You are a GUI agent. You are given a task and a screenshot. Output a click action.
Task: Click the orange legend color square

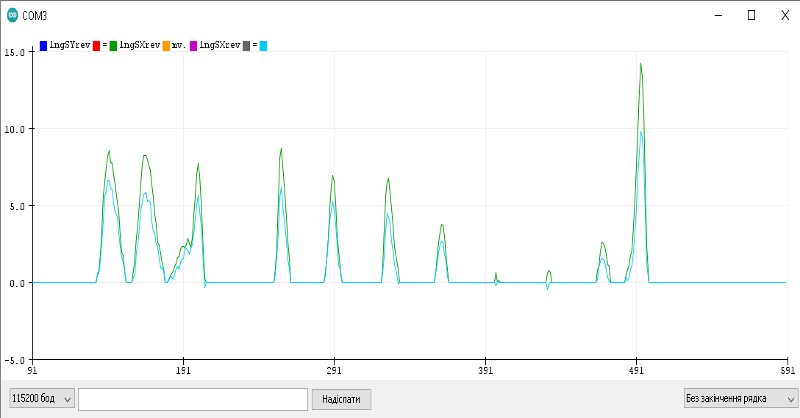tap(166, 45)
